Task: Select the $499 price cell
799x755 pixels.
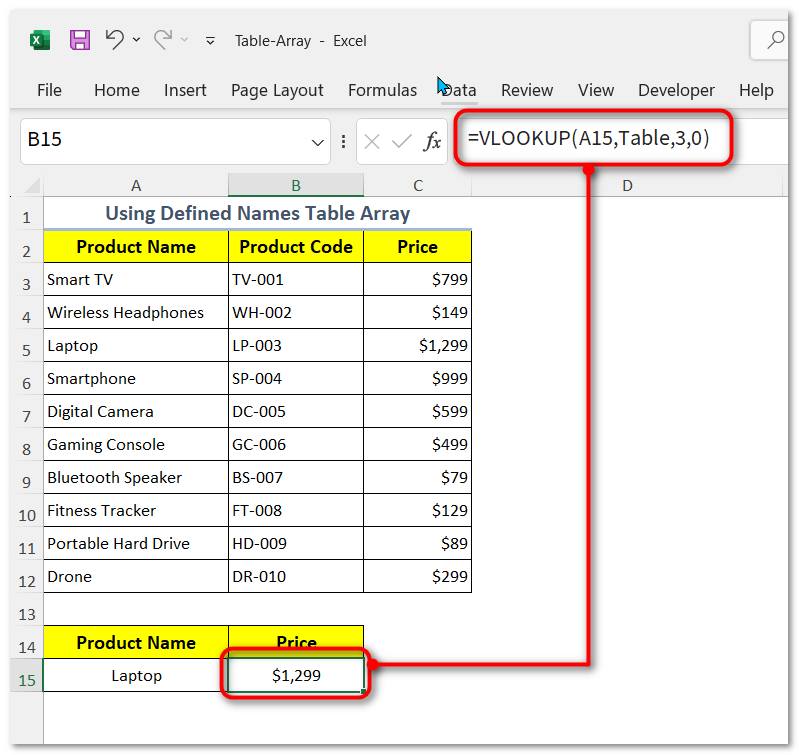Action: click(417, 444)
